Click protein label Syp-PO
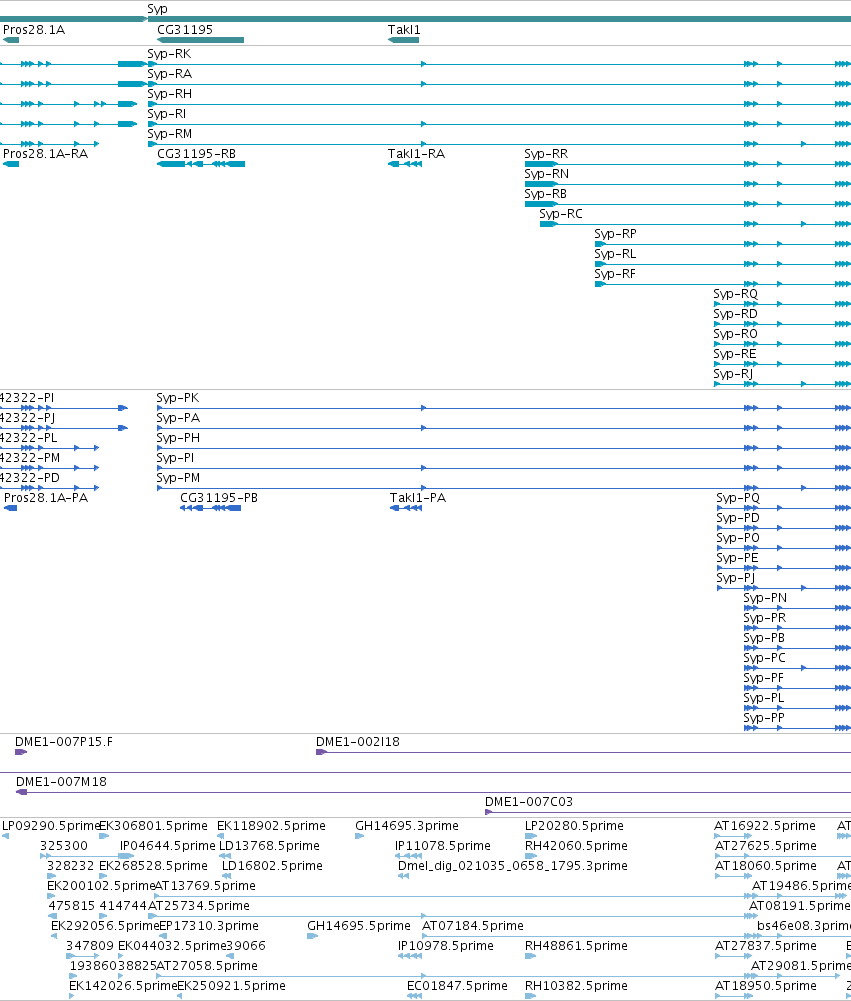Image resolution: width=851 pixels, height=1001 pixels. point(738,538)
